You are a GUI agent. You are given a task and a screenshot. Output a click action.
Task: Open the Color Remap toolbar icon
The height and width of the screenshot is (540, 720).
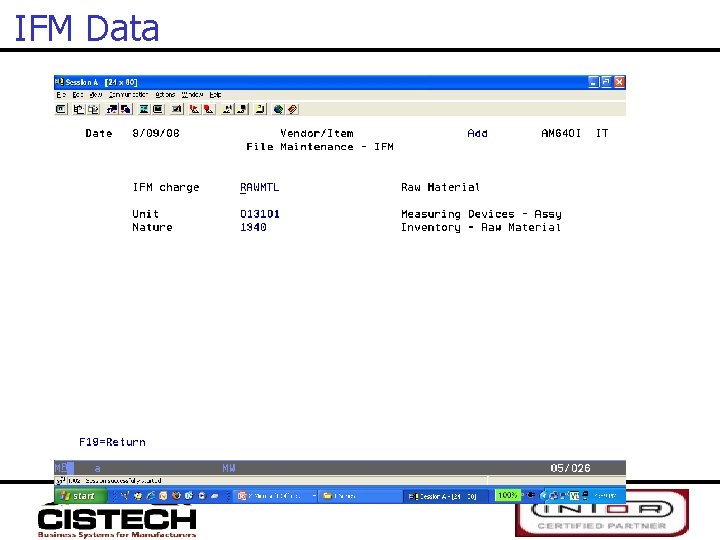coord(158,109)
